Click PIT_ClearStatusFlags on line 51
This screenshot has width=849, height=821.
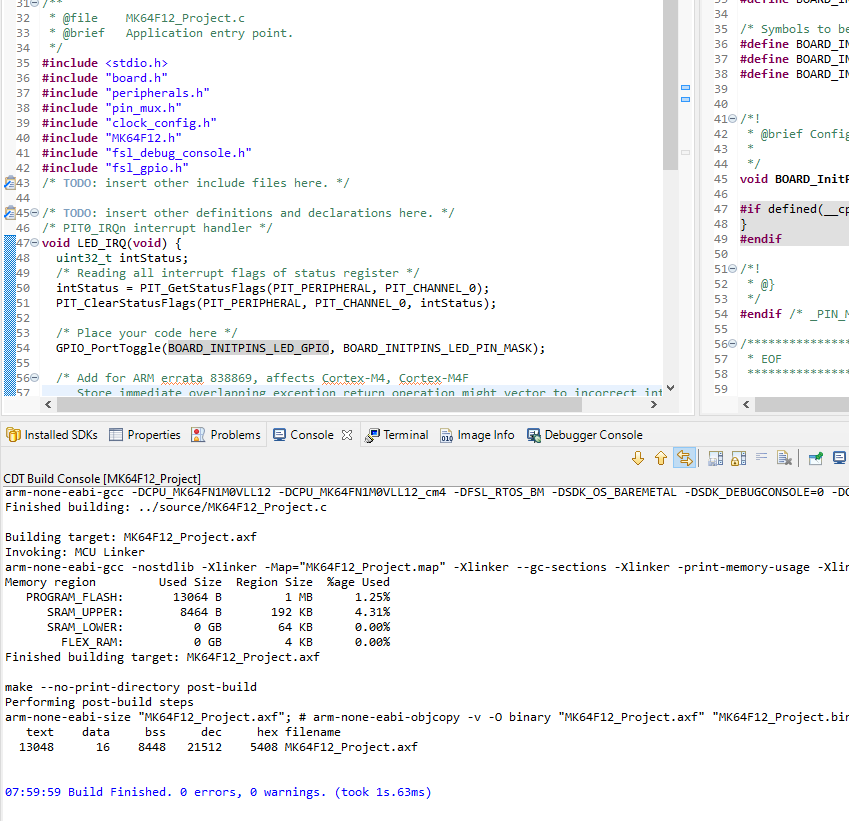126,303
